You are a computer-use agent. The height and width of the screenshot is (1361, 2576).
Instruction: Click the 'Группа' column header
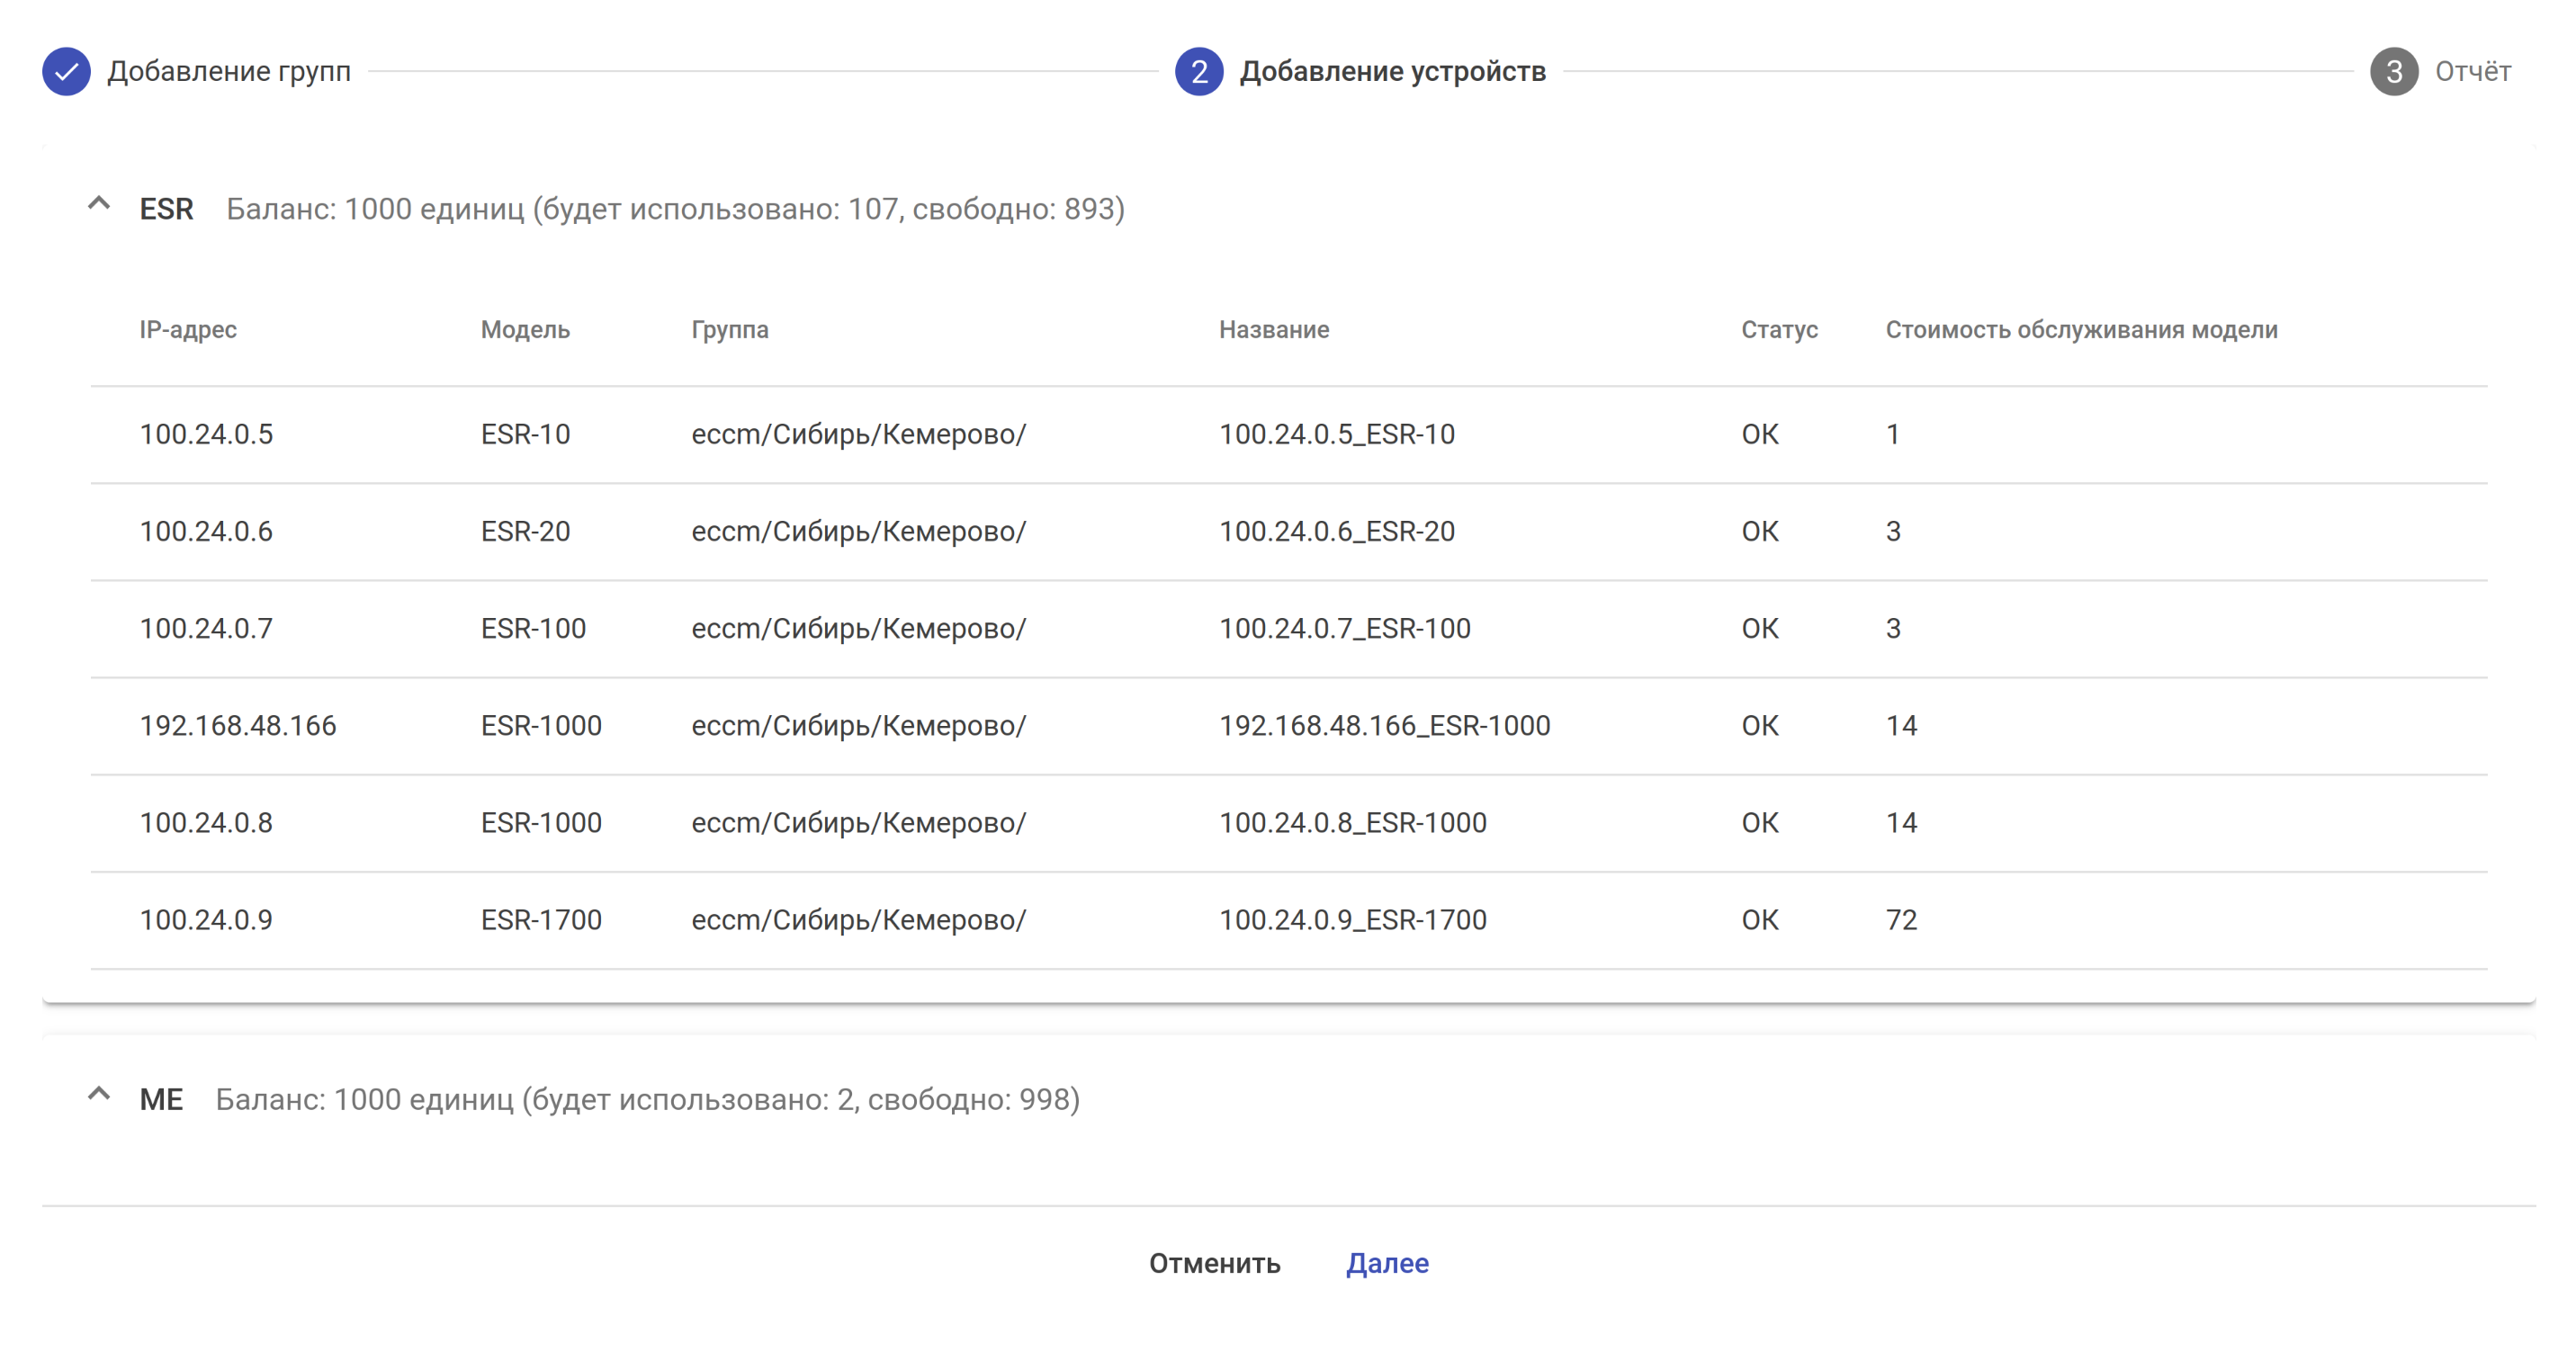tap(729, 329)
